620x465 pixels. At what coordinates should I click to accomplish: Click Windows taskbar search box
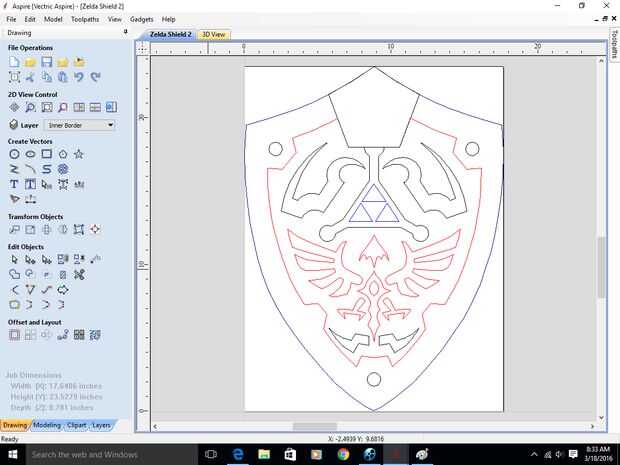112,454
